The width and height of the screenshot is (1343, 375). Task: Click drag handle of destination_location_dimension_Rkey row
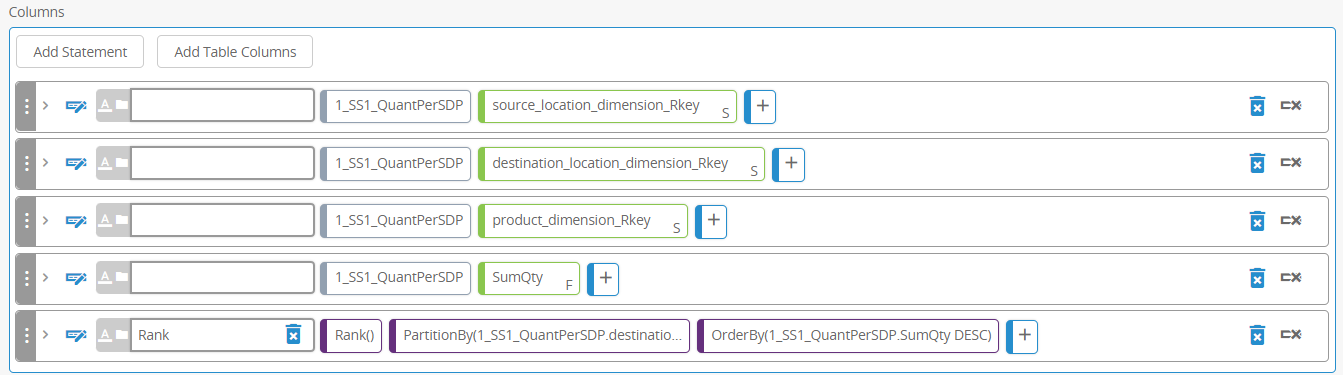click(x=26, y=163)
